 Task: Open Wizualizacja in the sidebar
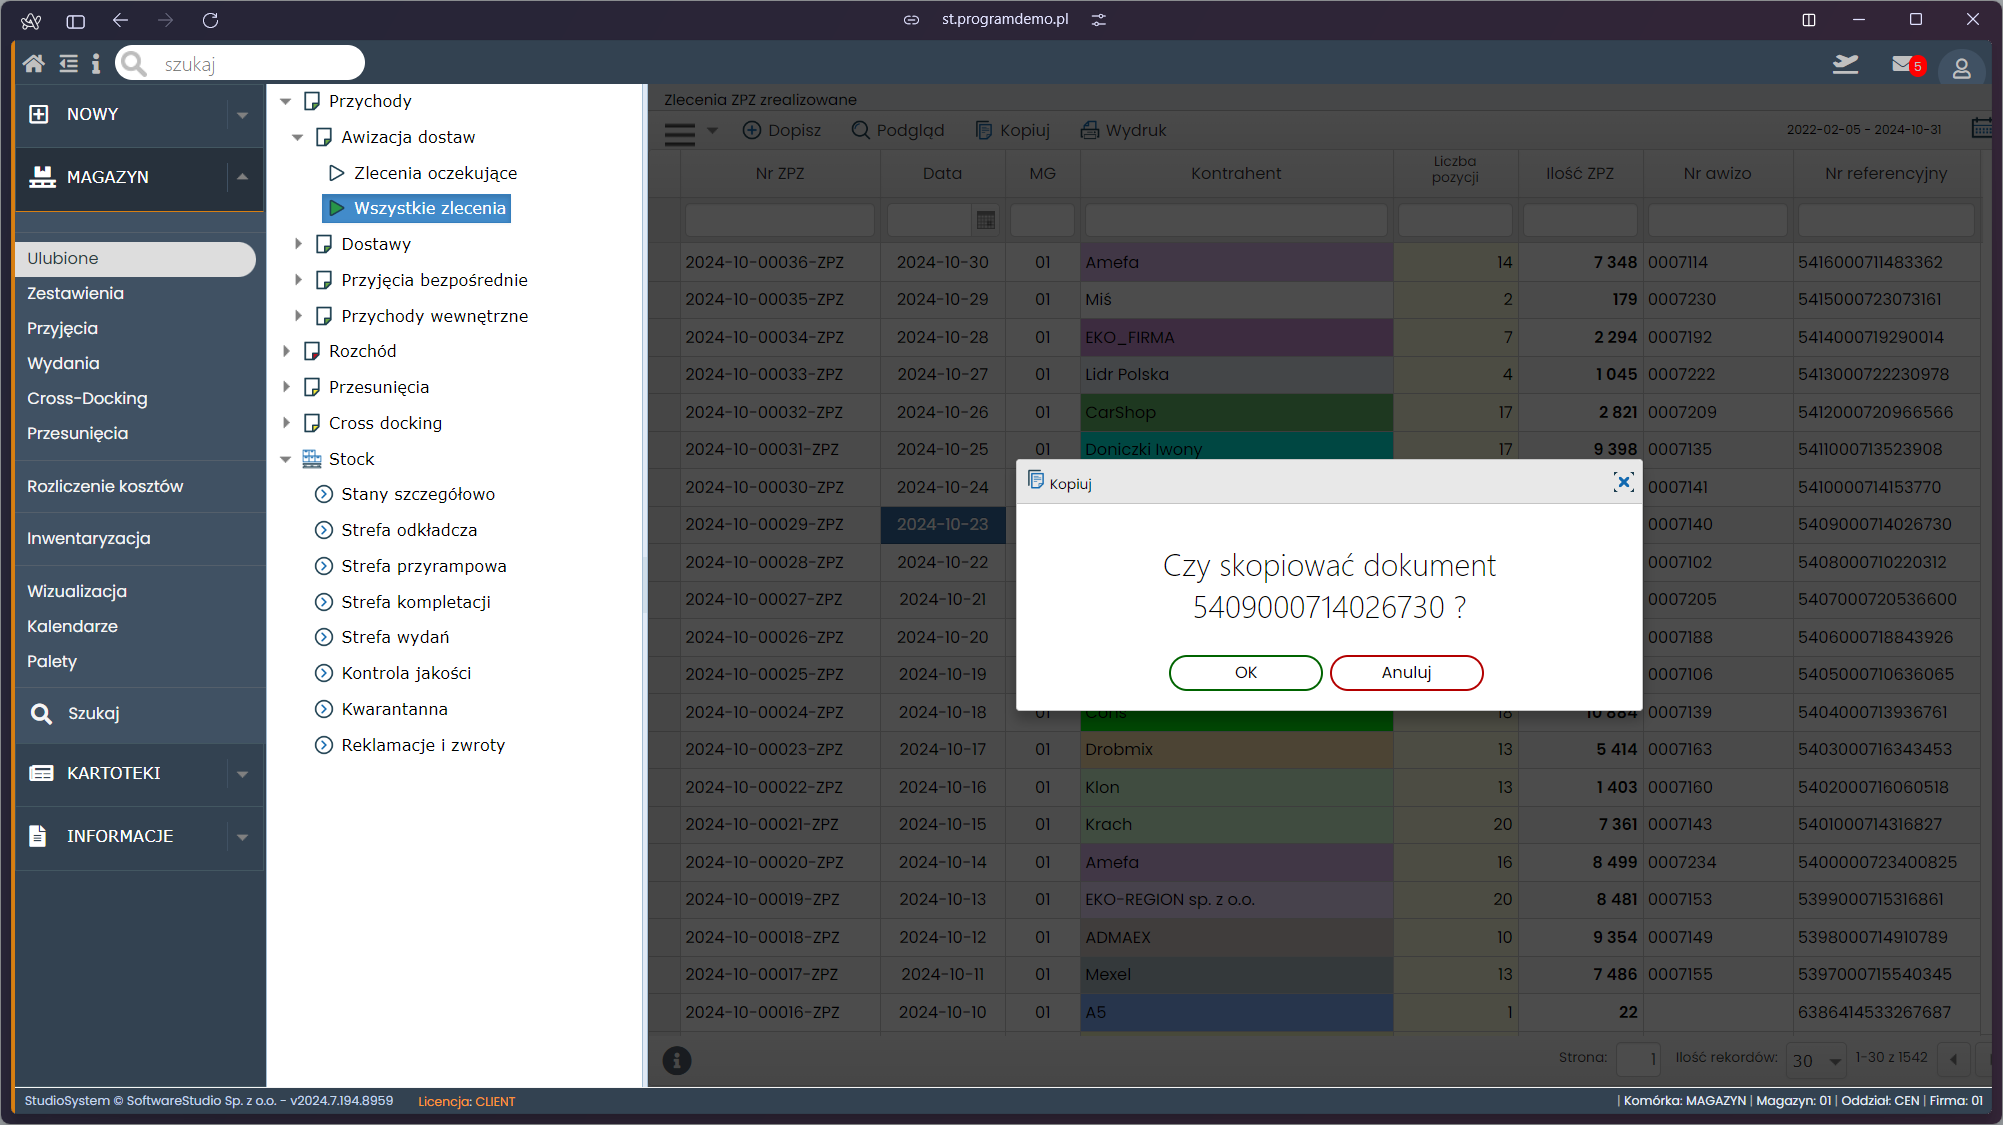[77, 591]
